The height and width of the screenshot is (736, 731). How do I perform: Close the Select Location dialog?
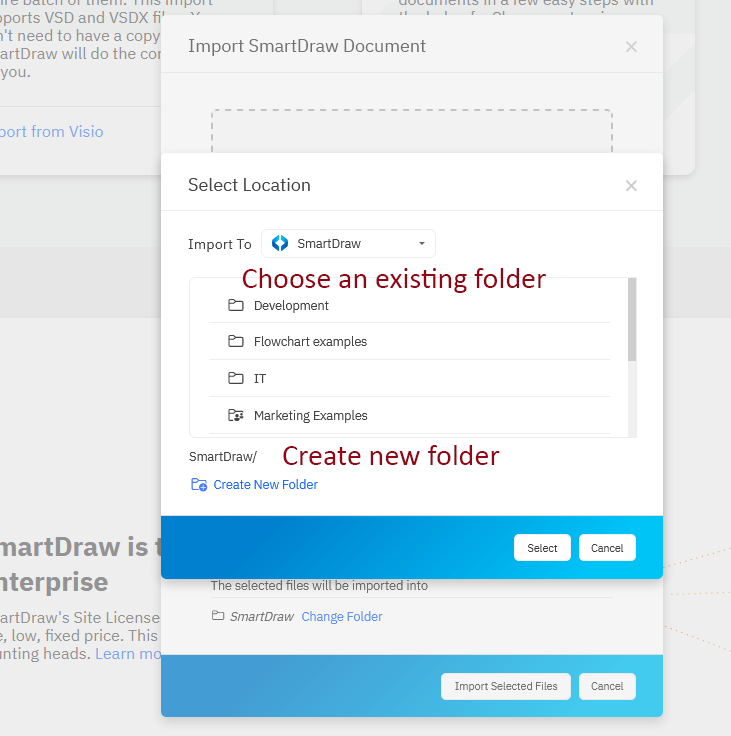click(x=631, y=185)
